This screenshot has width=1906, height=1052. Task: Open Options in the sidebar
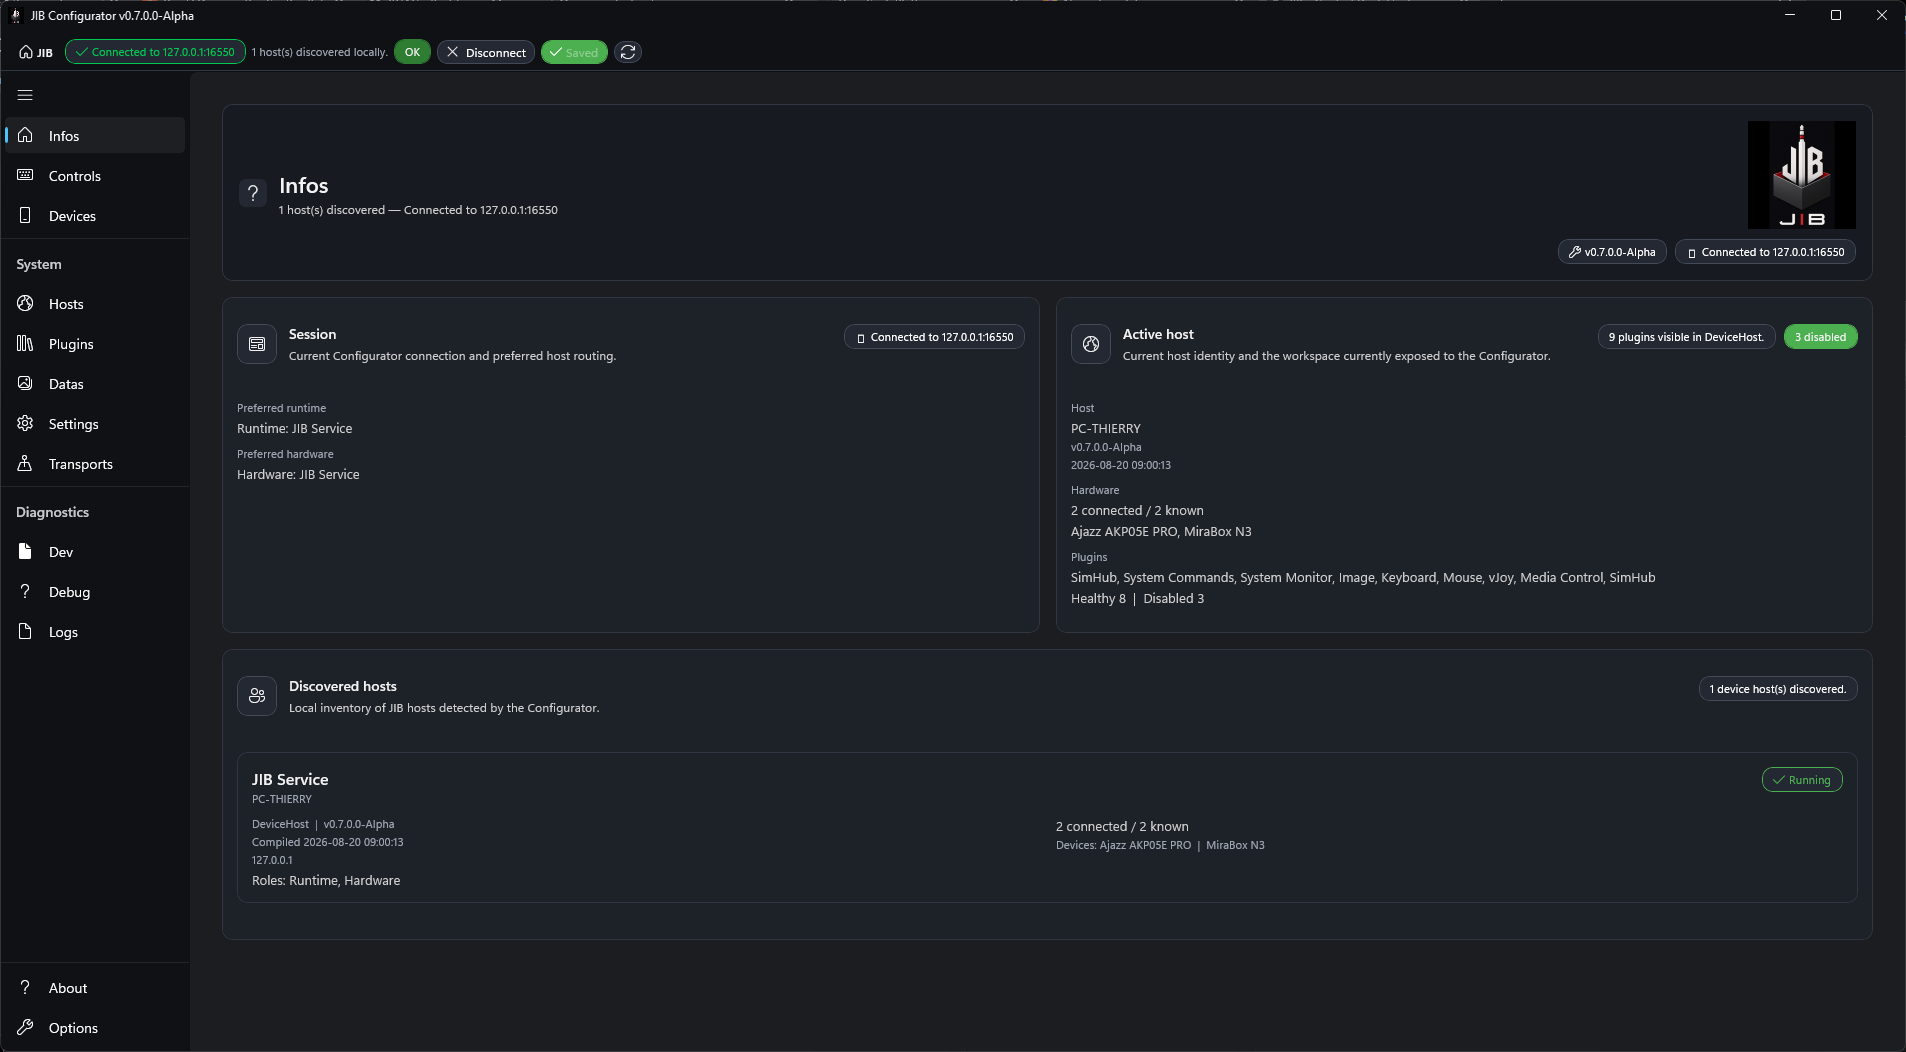click(x=95, y=1028)
